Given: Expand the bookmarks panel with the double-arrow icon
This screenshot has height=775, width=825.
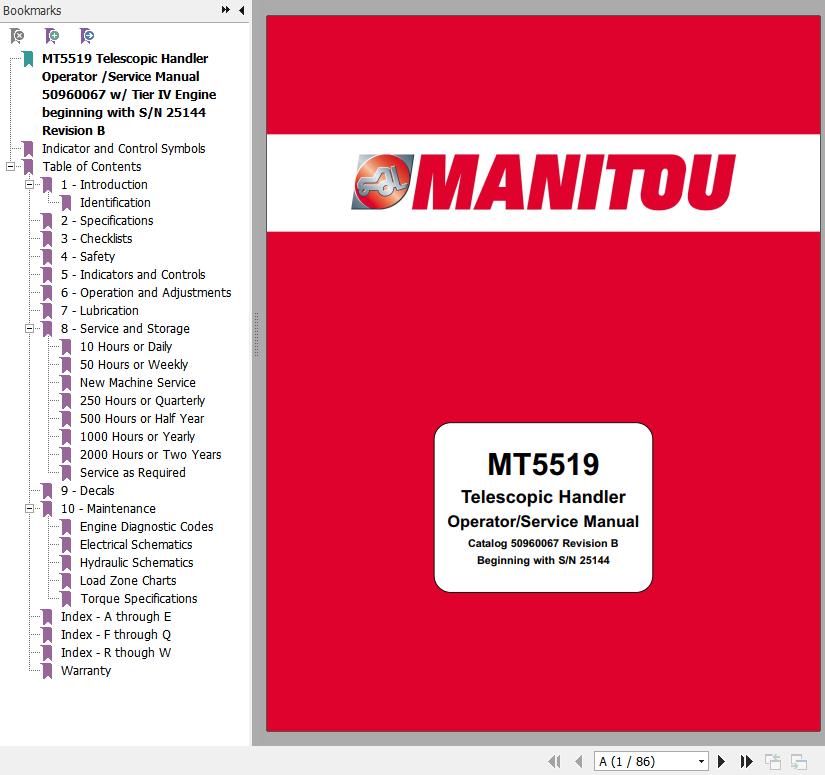Looking at the screenshot, I should click(226, 10).
